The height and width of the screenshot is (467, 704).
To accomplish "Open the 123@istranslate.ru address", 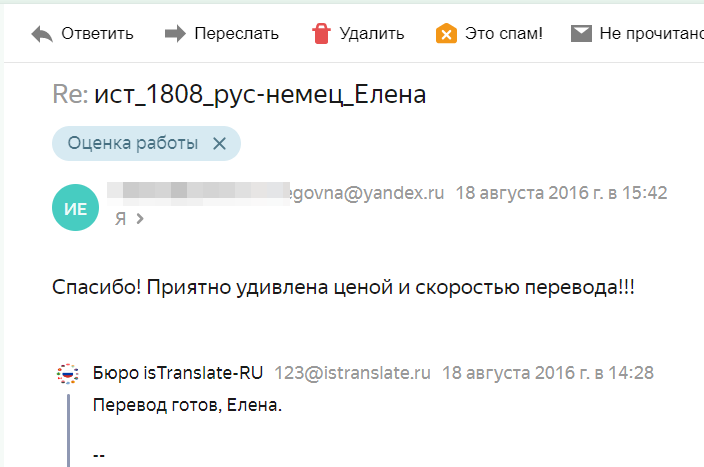I will pyautogui.click(x=352, y=373).
